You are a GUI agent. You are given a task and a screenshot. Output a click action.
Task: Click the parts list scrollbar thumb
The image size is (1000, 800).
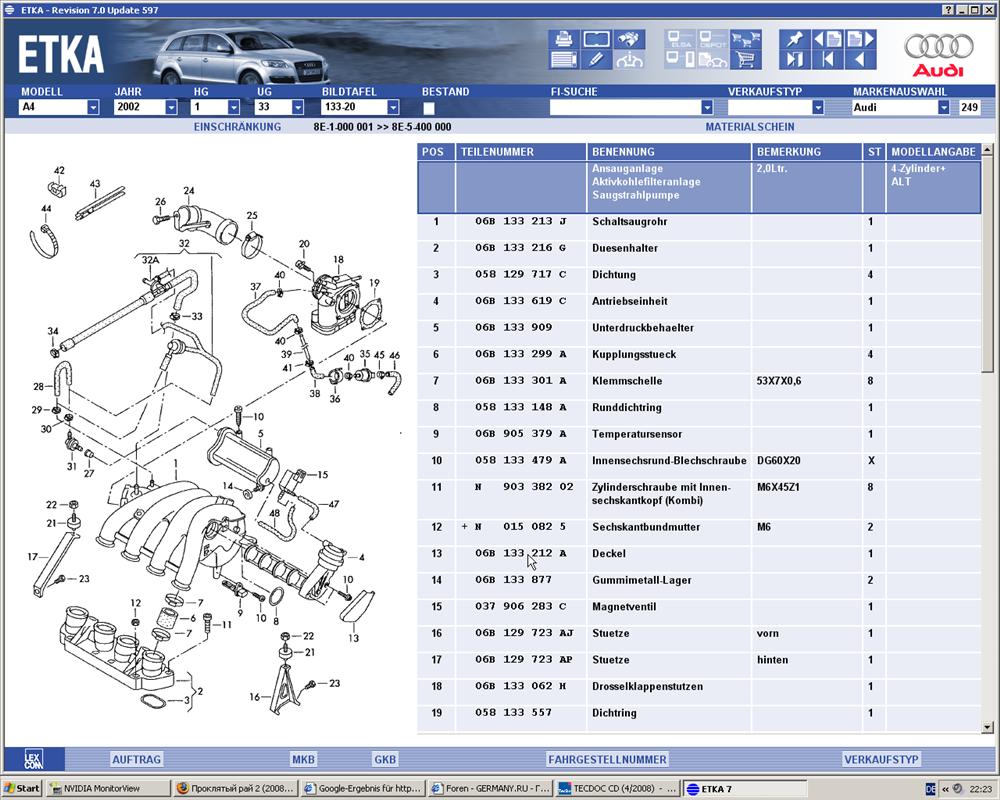(x=987, y=264)
